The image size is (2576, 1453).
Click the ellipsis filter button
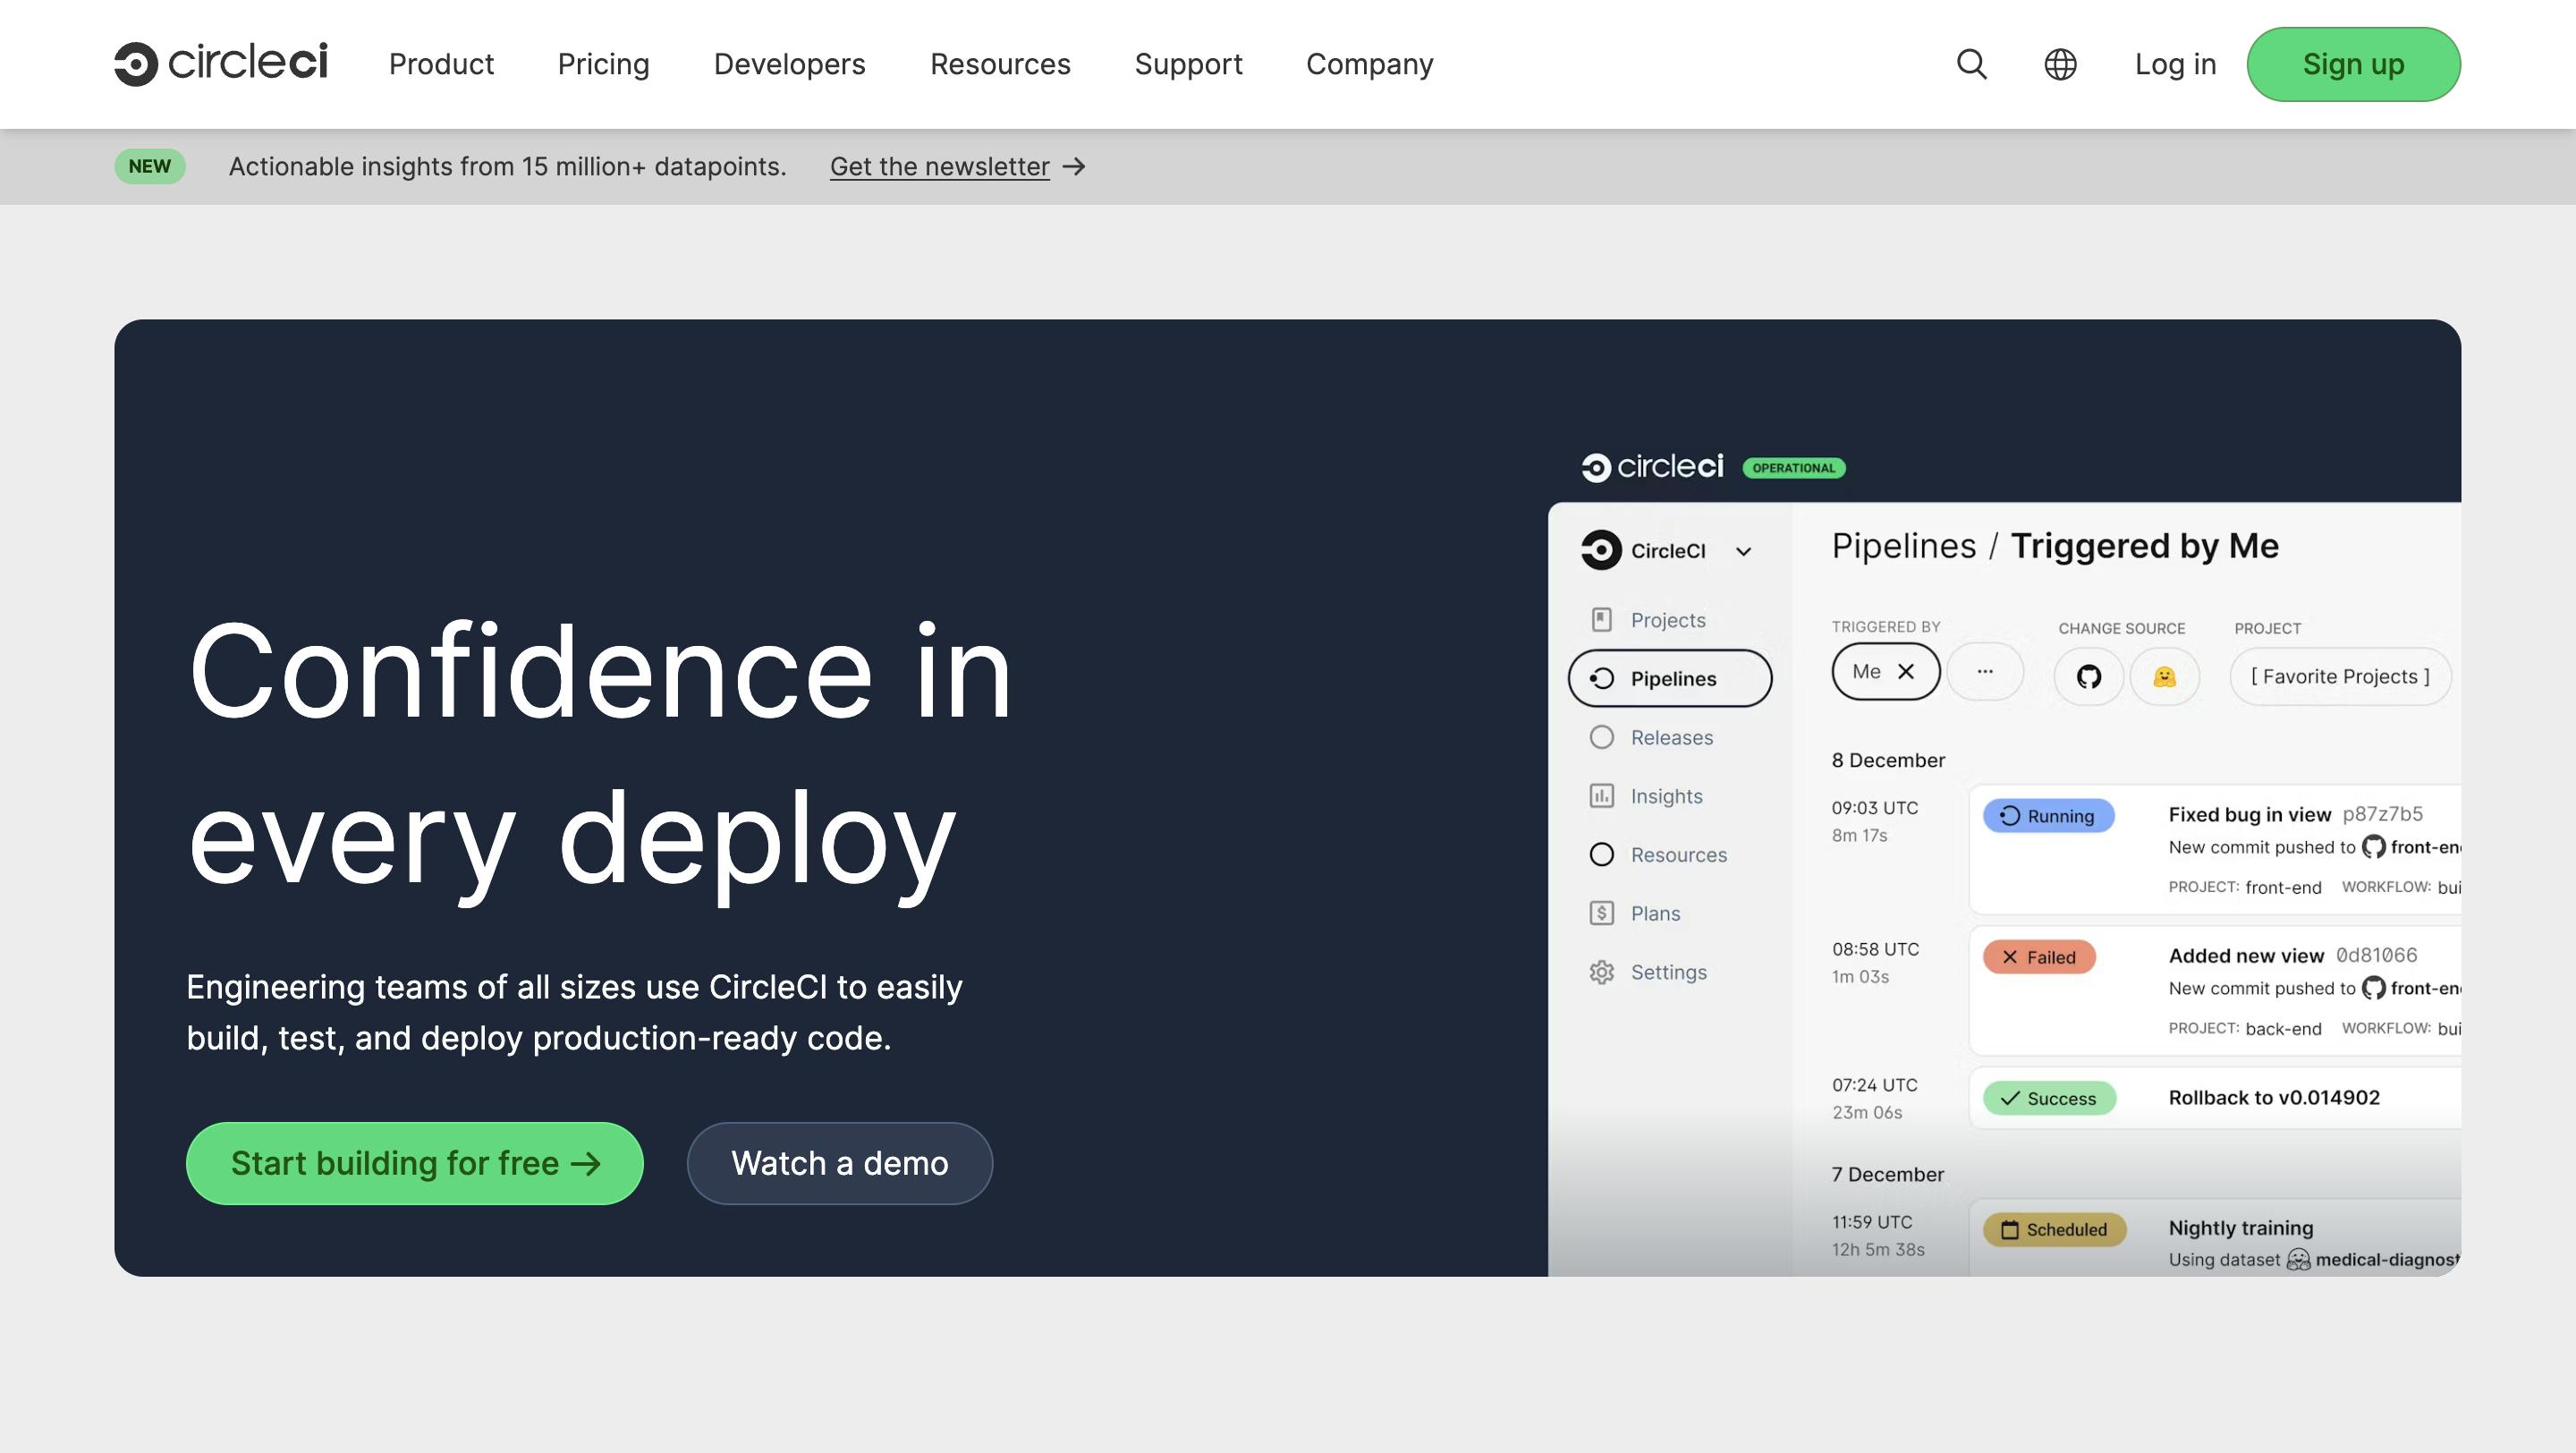1984,671
